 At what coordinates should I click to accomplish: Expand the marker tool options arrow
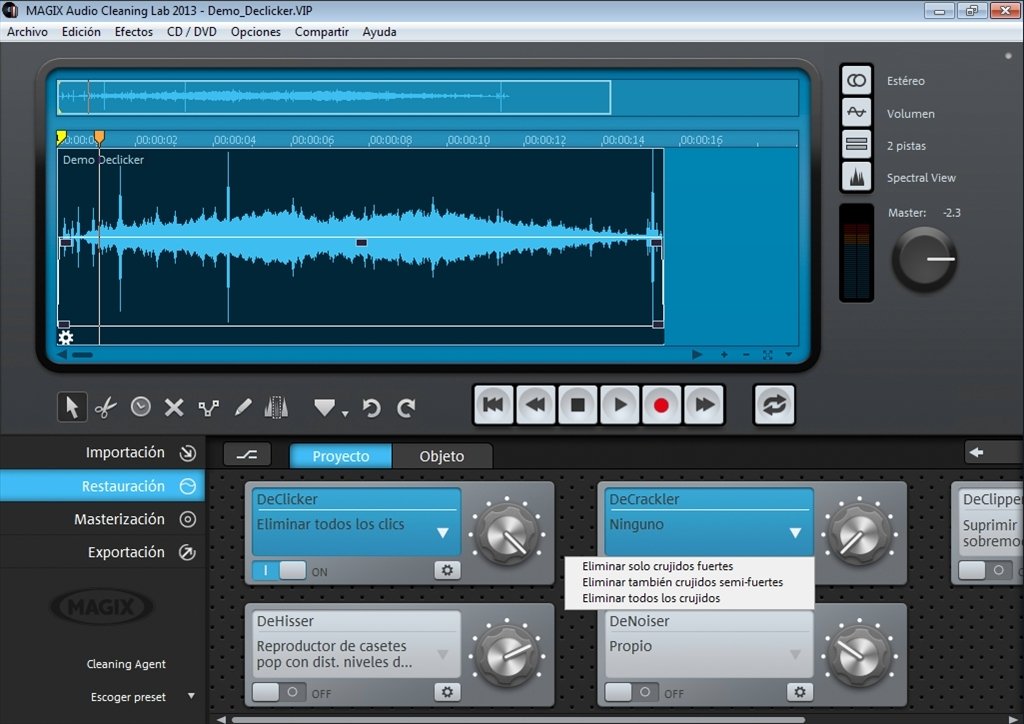click(345, 413)
